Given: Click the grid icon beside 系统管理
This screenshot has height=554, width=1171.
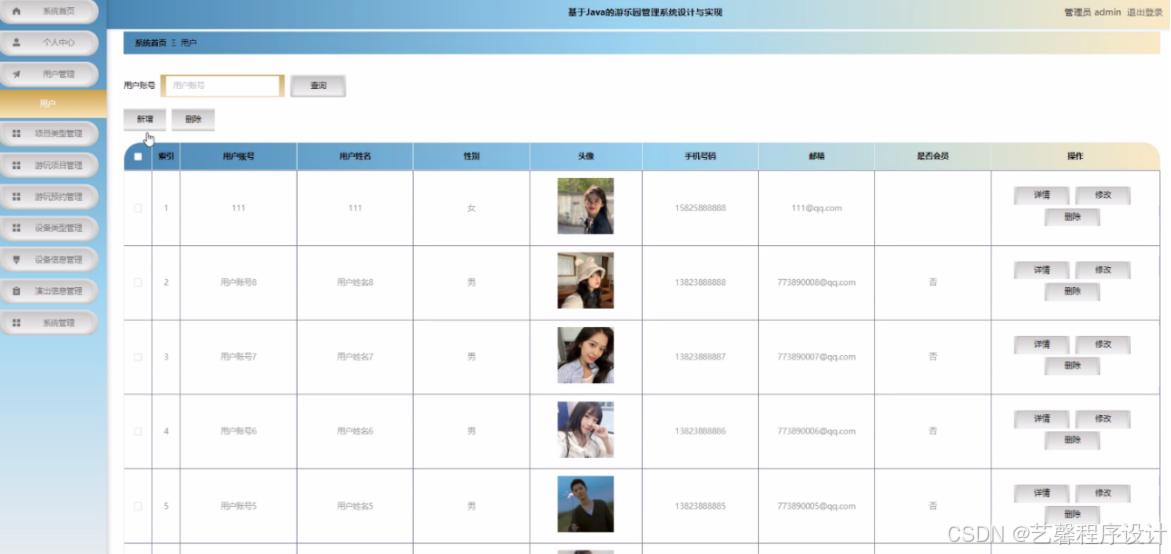Looking at the screenshot, I should point(16,323).
